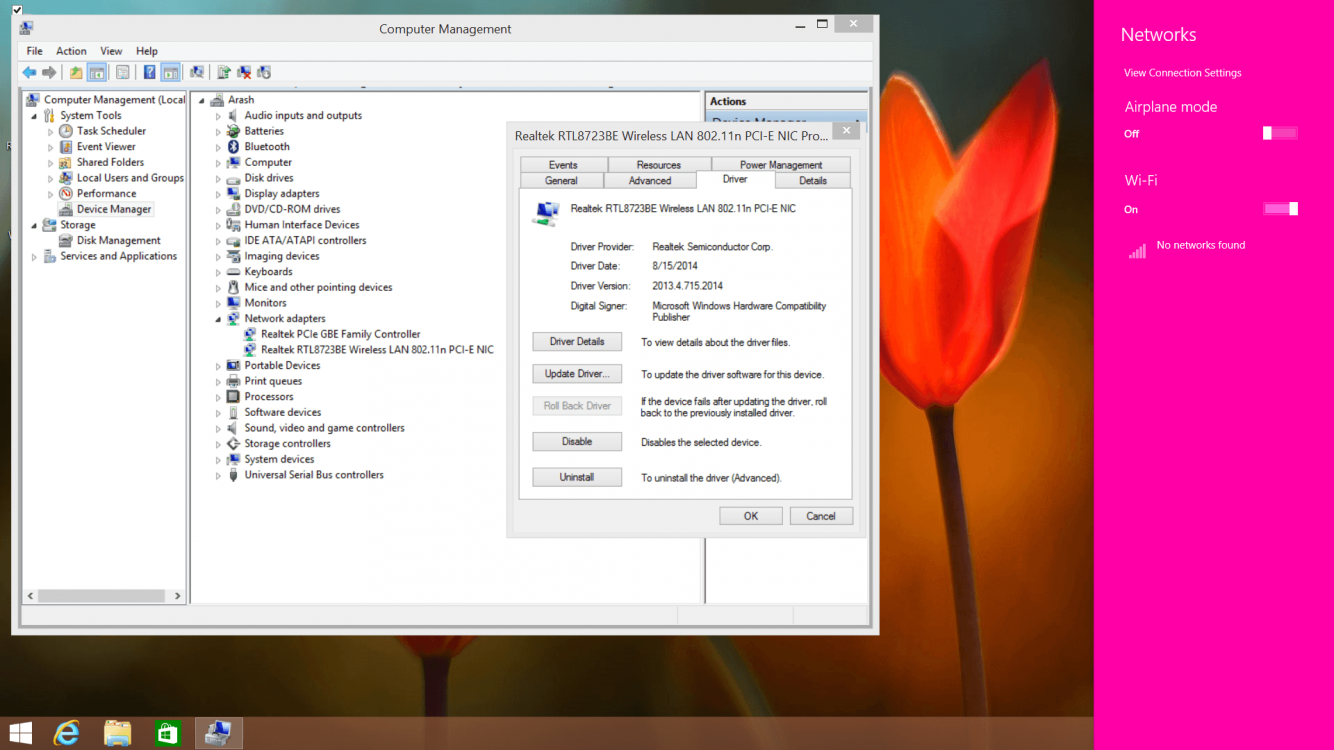Switch to the Resources tab

(659, 165)
